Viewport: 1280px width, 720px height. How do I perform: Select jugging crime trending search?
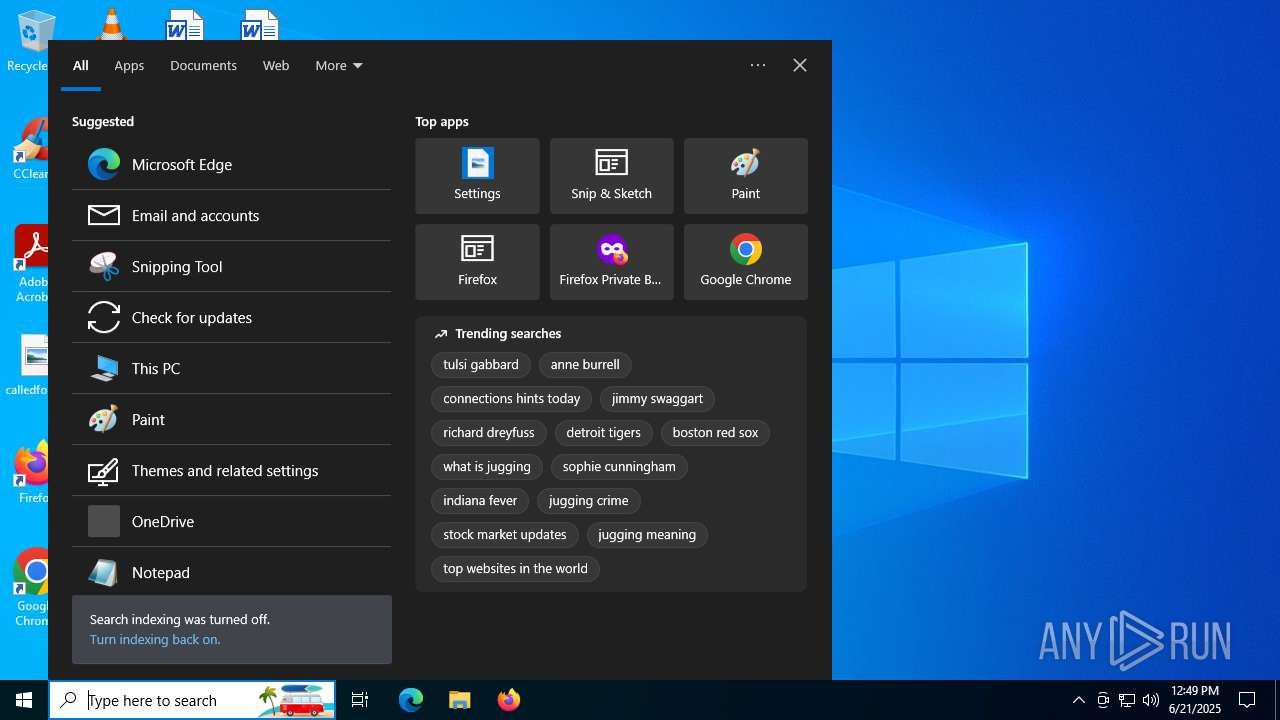588,501
